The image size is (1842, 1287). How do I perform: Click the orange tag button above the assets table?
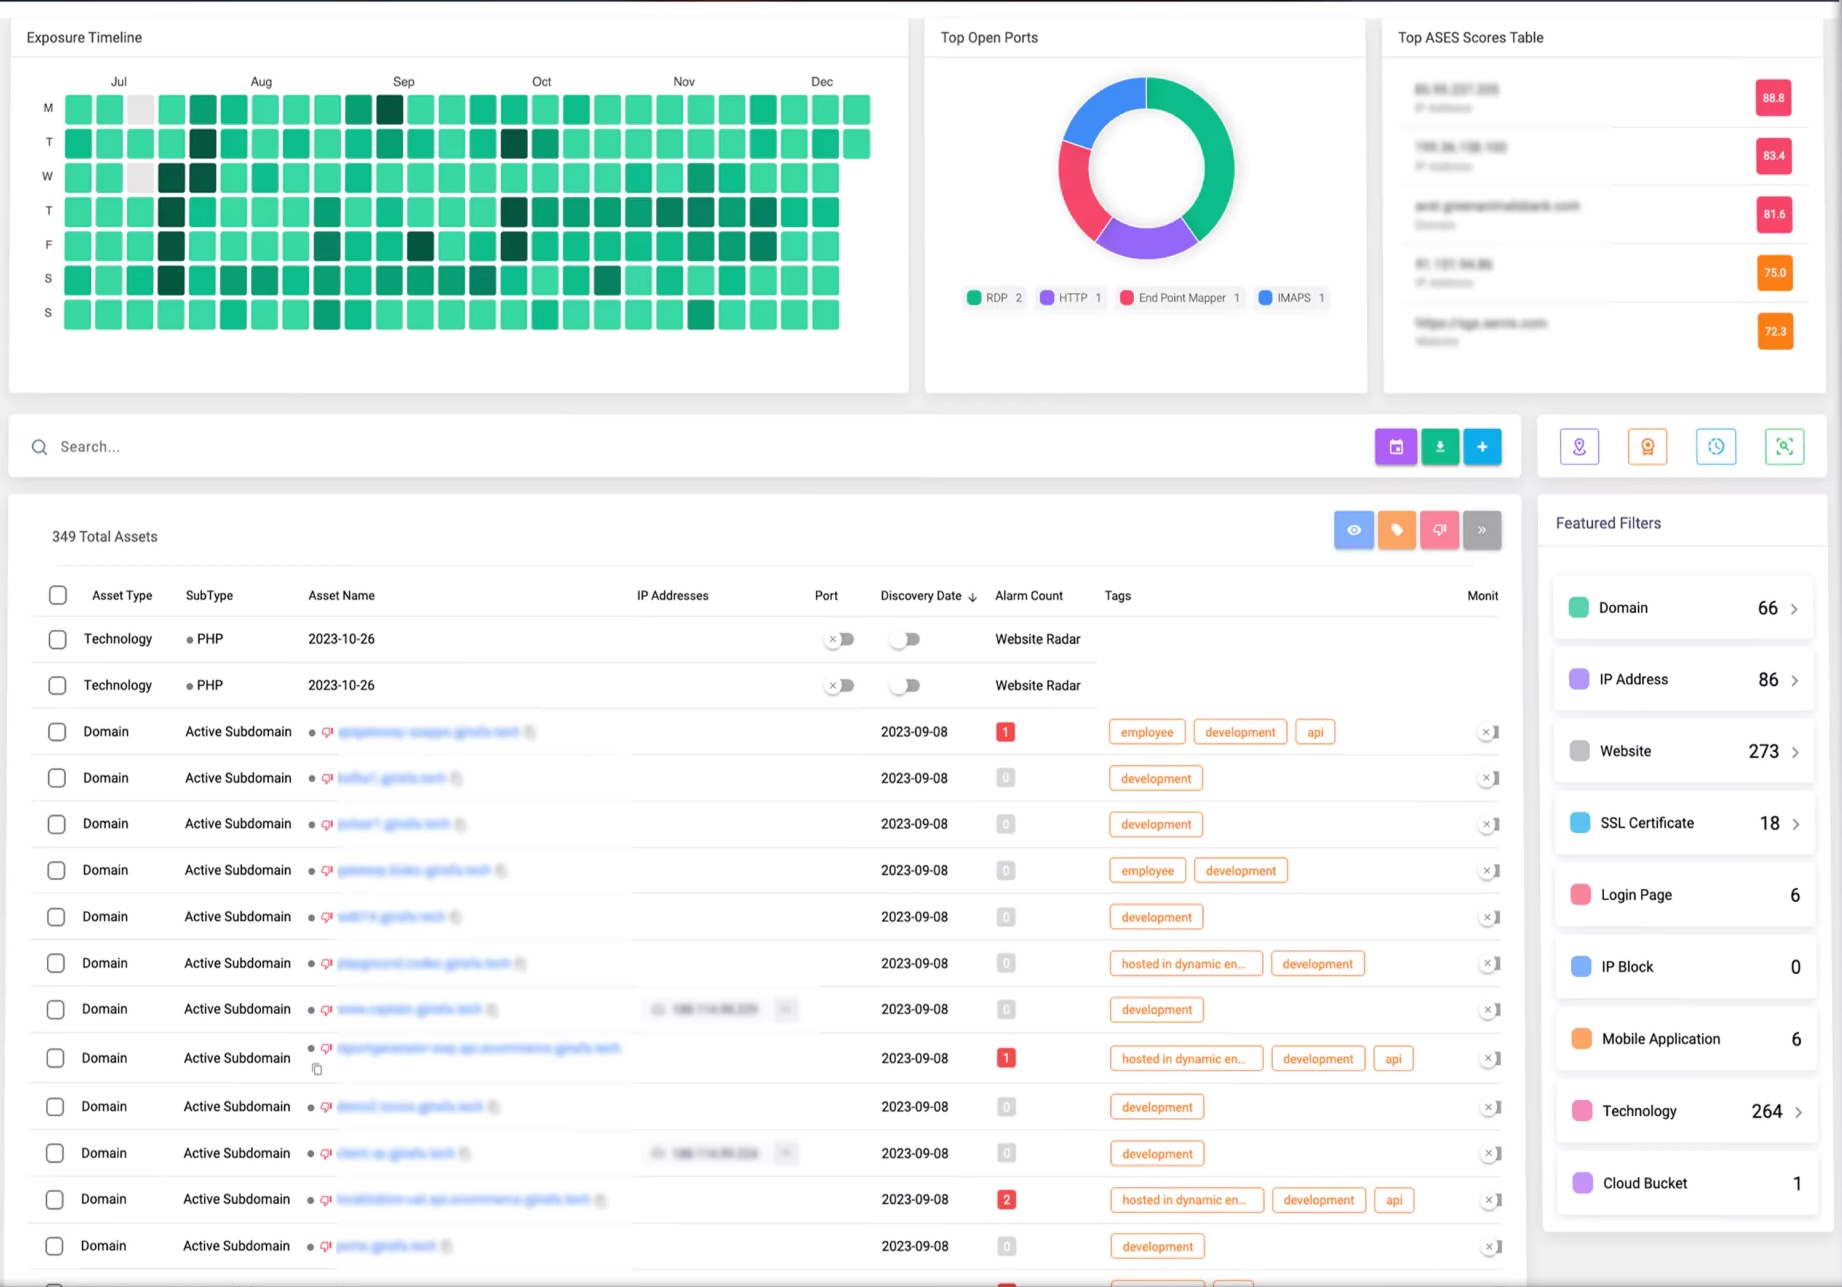tap(1397, 530)
